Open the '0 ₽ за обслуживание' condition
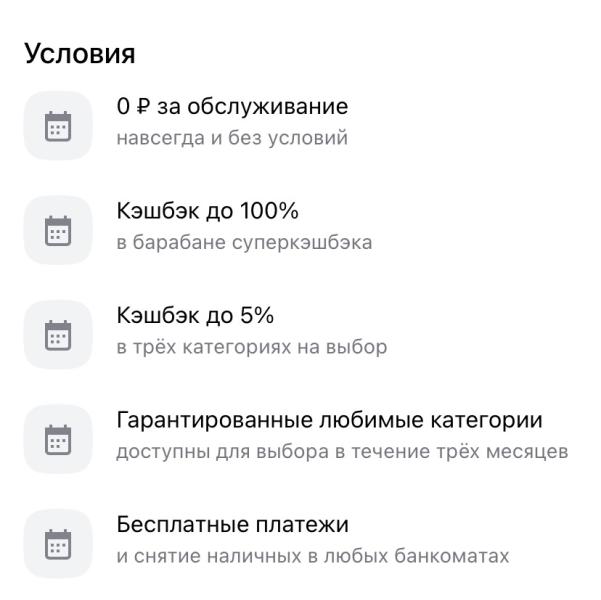The image size is (601, 600). (232, 107)
